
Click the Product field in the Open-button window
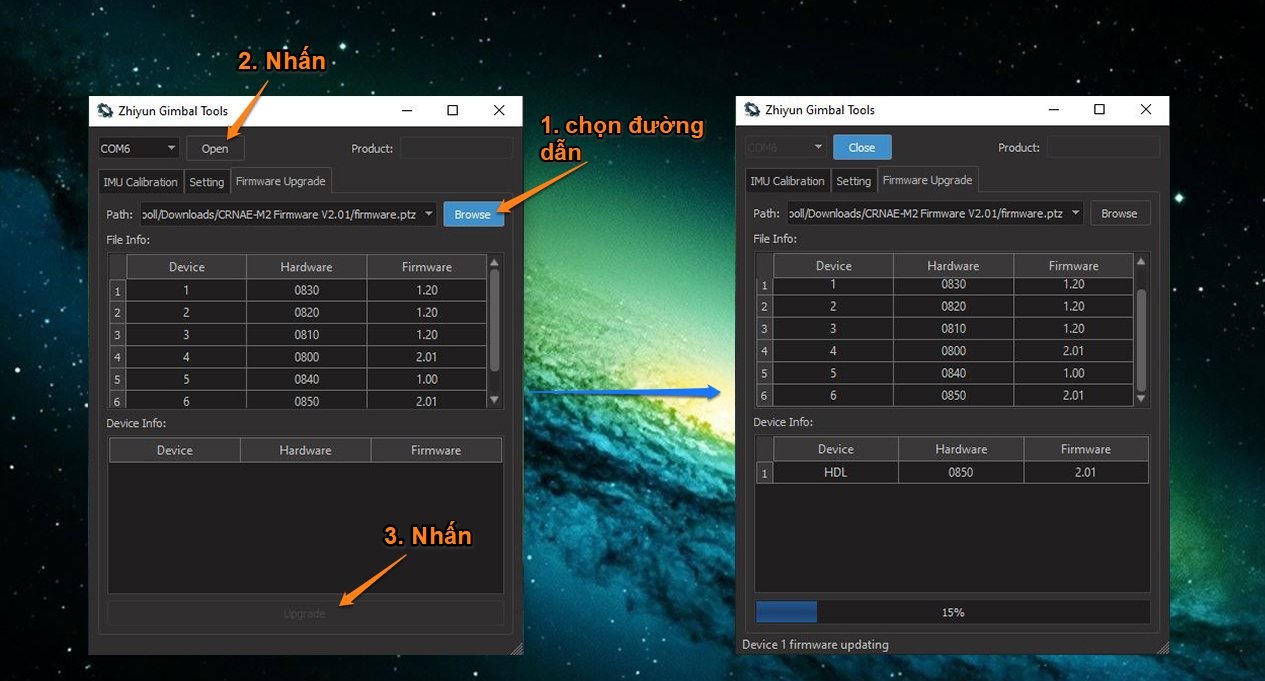(457, 148)
